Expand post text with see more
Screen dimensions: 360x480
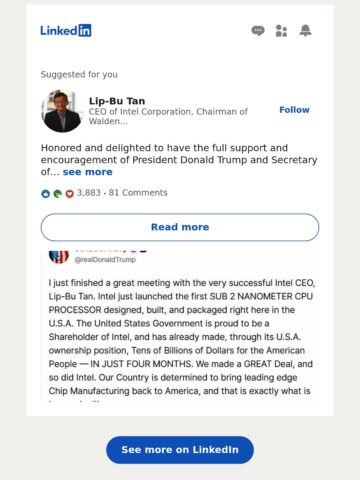(x=88, y=172)
